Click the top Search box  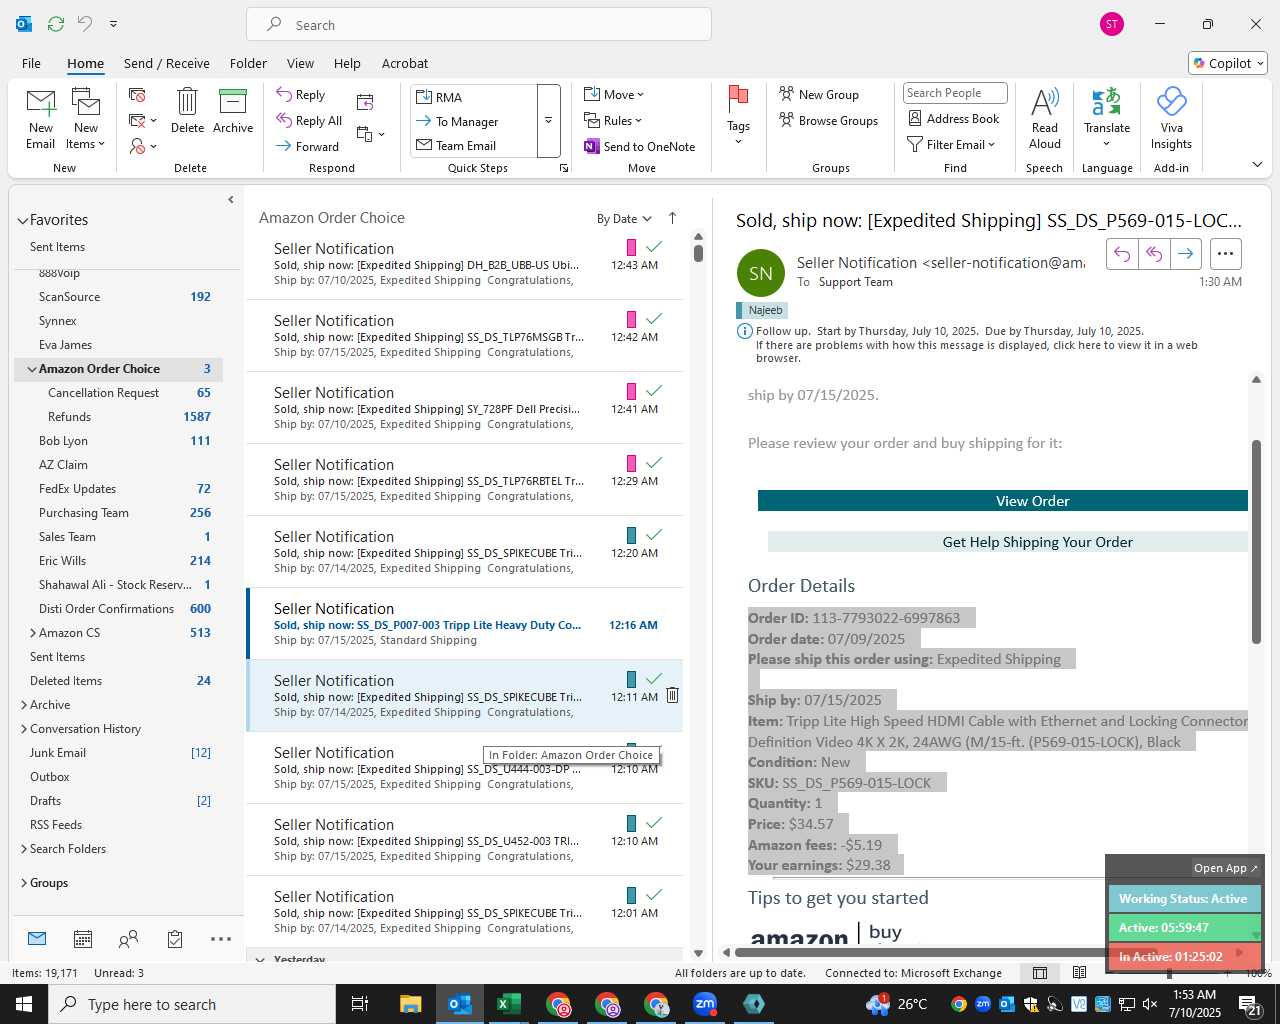479,25
